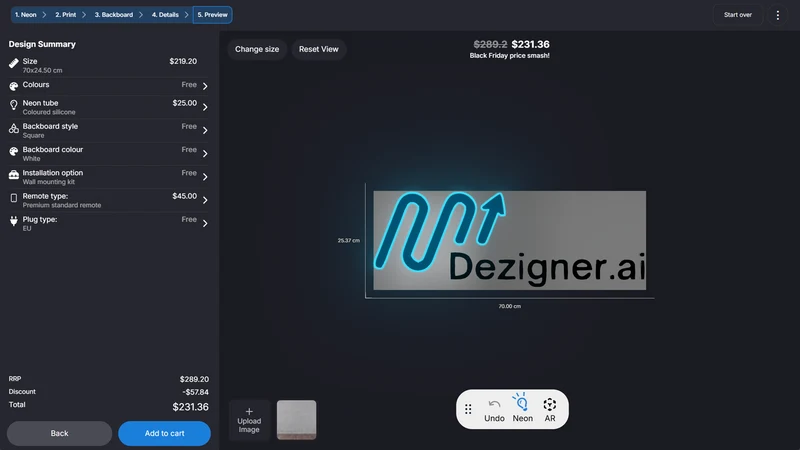Screen dimensions: 800x450
Task: Click the Black Friday price smash text
Action: 510,56
